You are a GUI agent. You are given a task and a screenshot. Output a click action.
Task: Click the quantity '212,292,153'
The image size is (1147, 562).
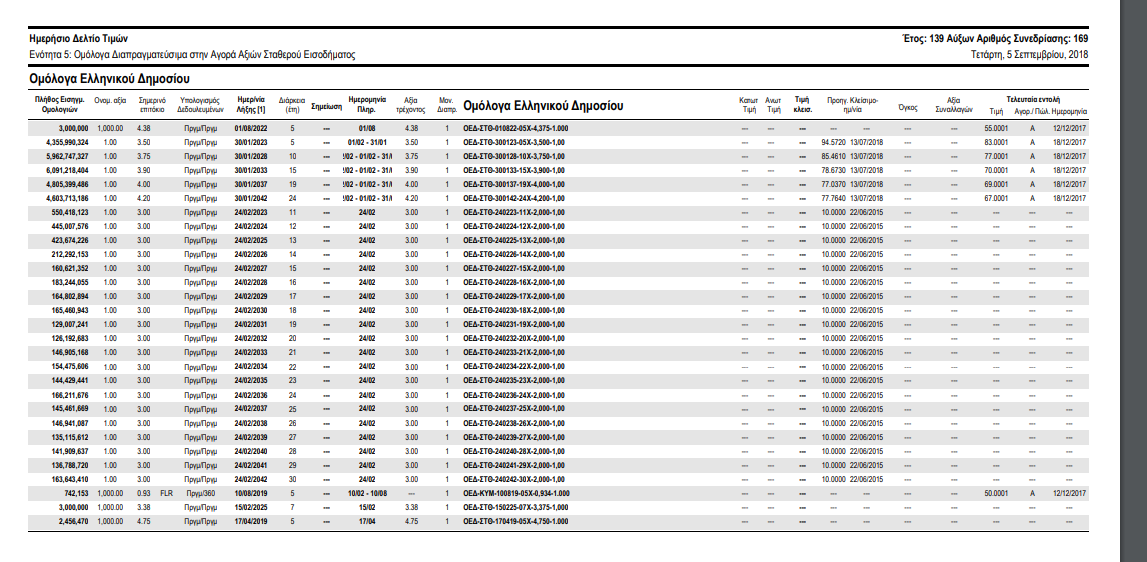[70, 254]
